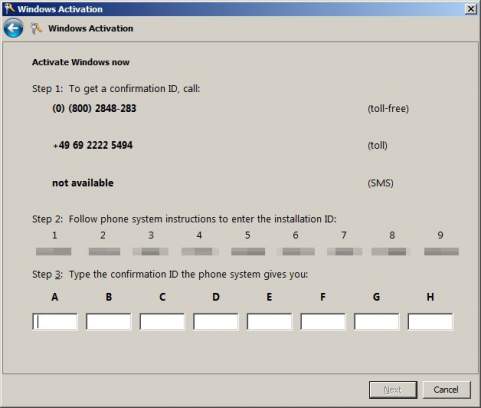481x408 pixels.
Task: Focus confirmation ID field H
Action: [x=430, y=322]
